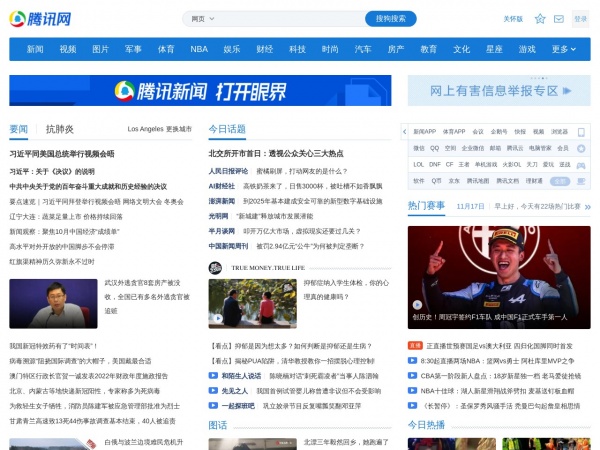
Task: Click the 全部 pill button in the product panel
Action: coord(560,181)
